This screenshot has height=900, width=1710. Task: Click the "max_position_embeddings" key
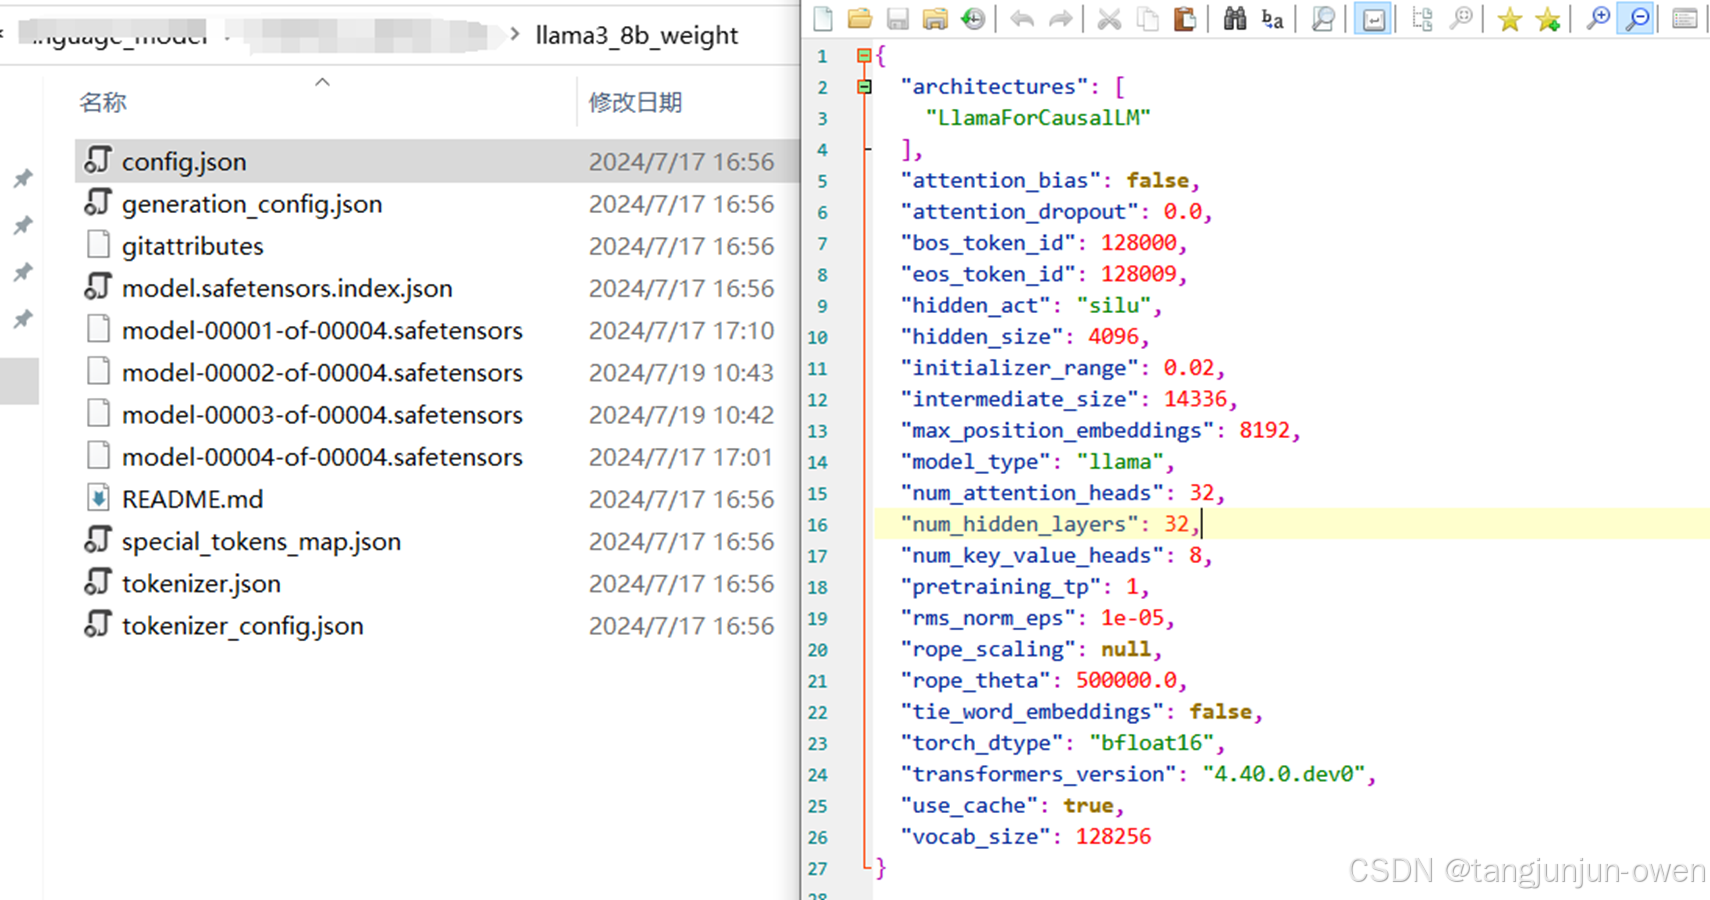coord(1057,431)
